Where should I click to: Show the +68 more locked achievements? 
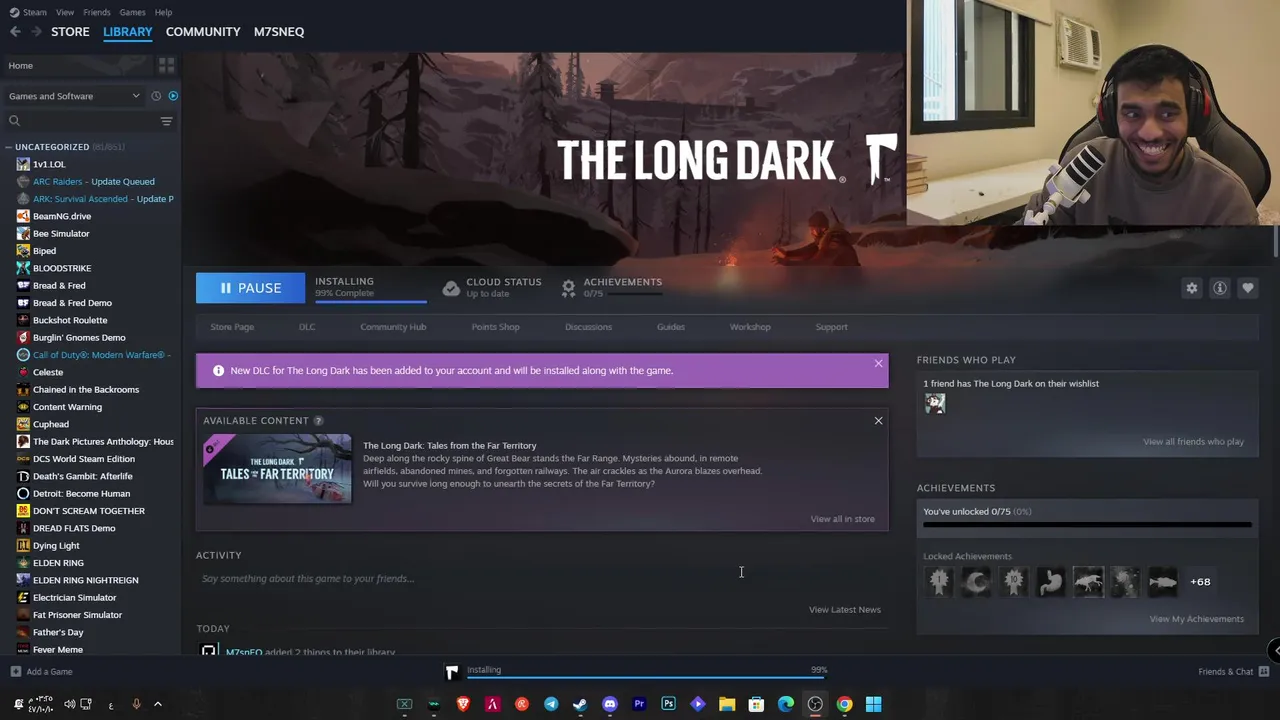1200,582
